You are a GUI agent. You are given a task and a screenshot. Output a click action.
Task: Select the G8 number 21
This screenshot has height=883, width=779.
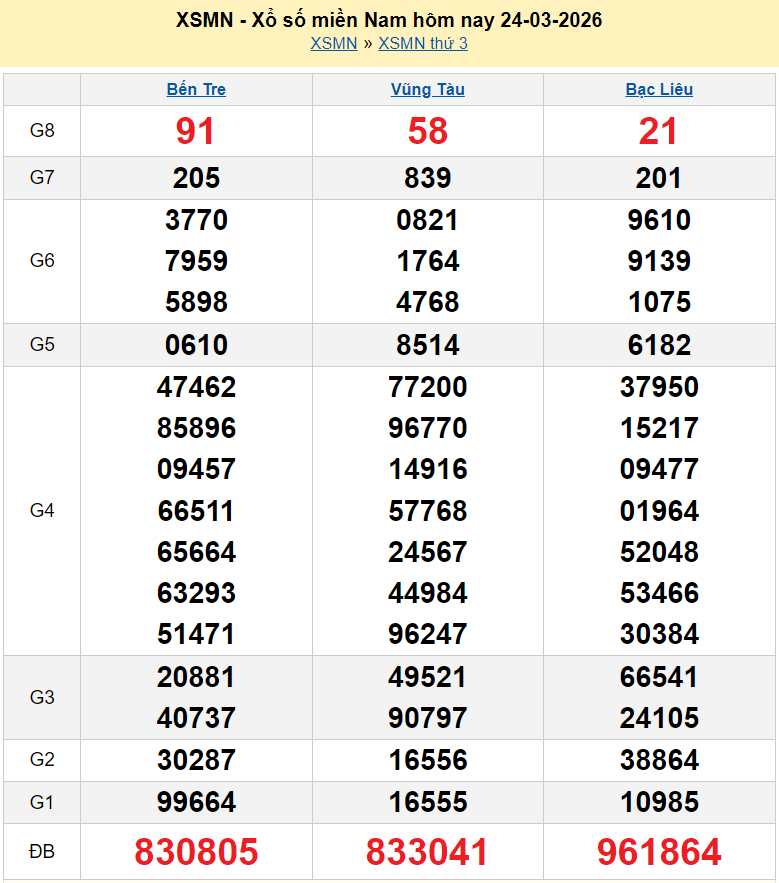tap(659, 131)
